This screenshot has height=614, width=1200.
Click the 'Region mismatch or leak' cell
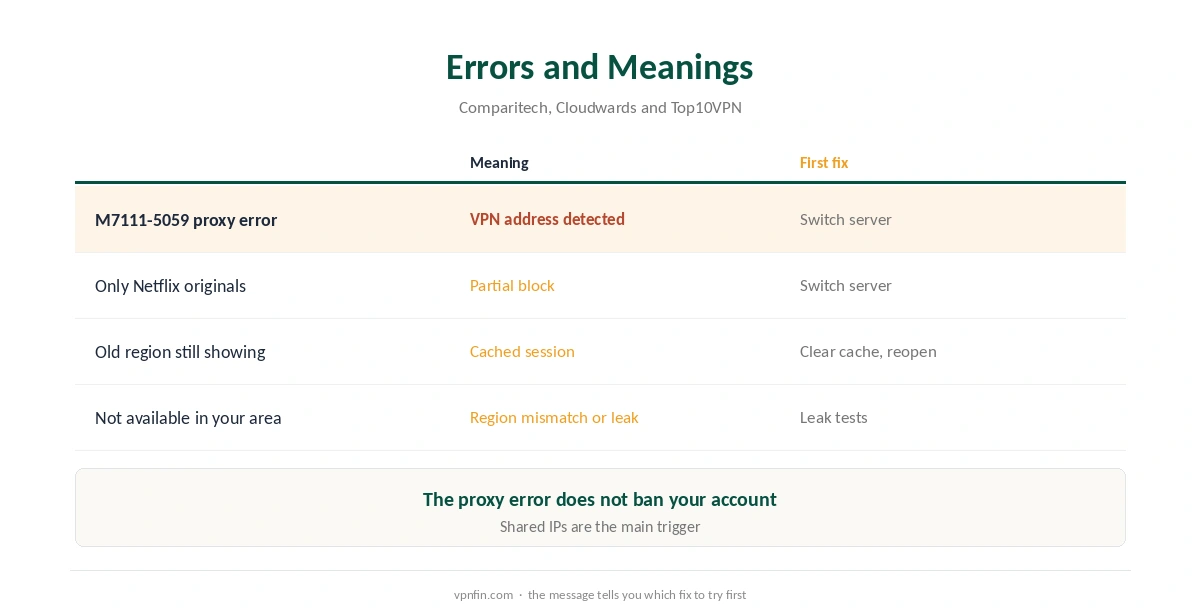click(x=554, y=417)
